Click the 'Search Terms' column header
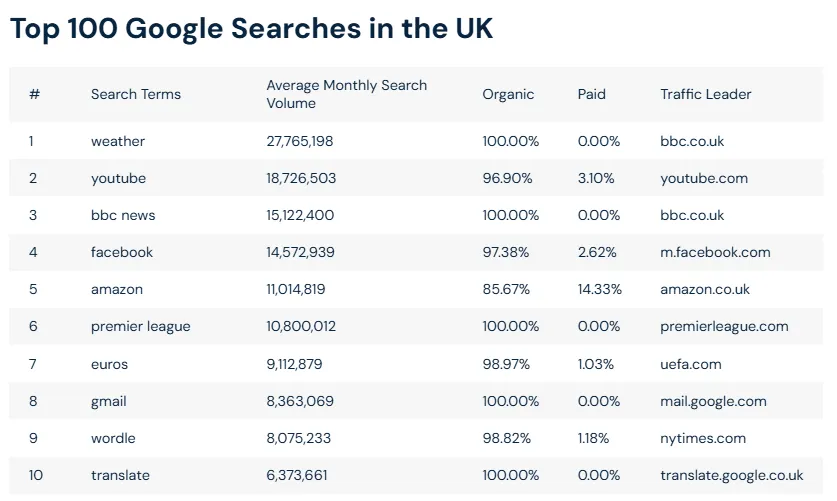837x501 pixels. [x=136, y=94]
